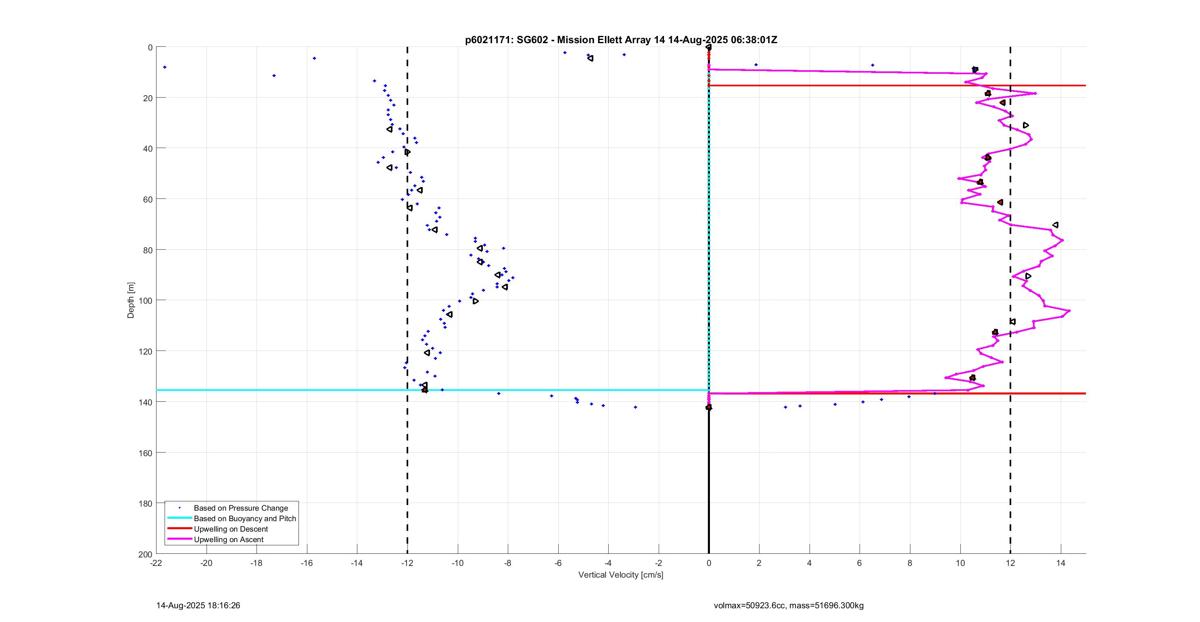Viewport: 1200px width, 622px height.
Task: Click x-axis tick label '0' at the bottom
Action: [x=709, y=563]
